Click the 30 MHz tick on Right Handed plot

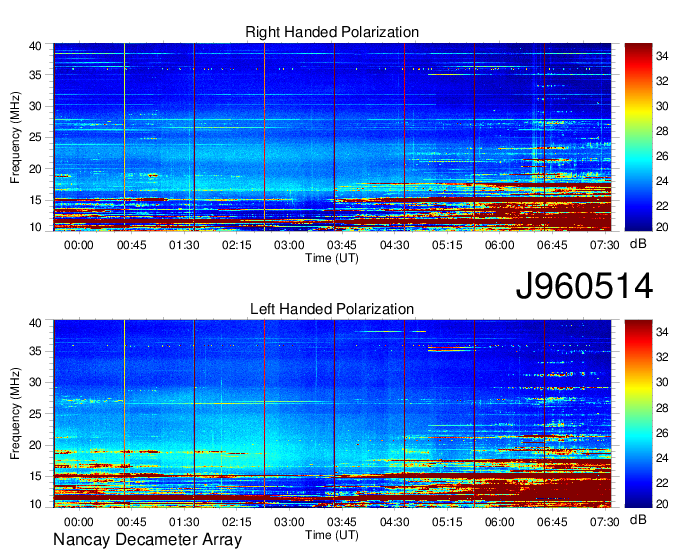(35, 106)
